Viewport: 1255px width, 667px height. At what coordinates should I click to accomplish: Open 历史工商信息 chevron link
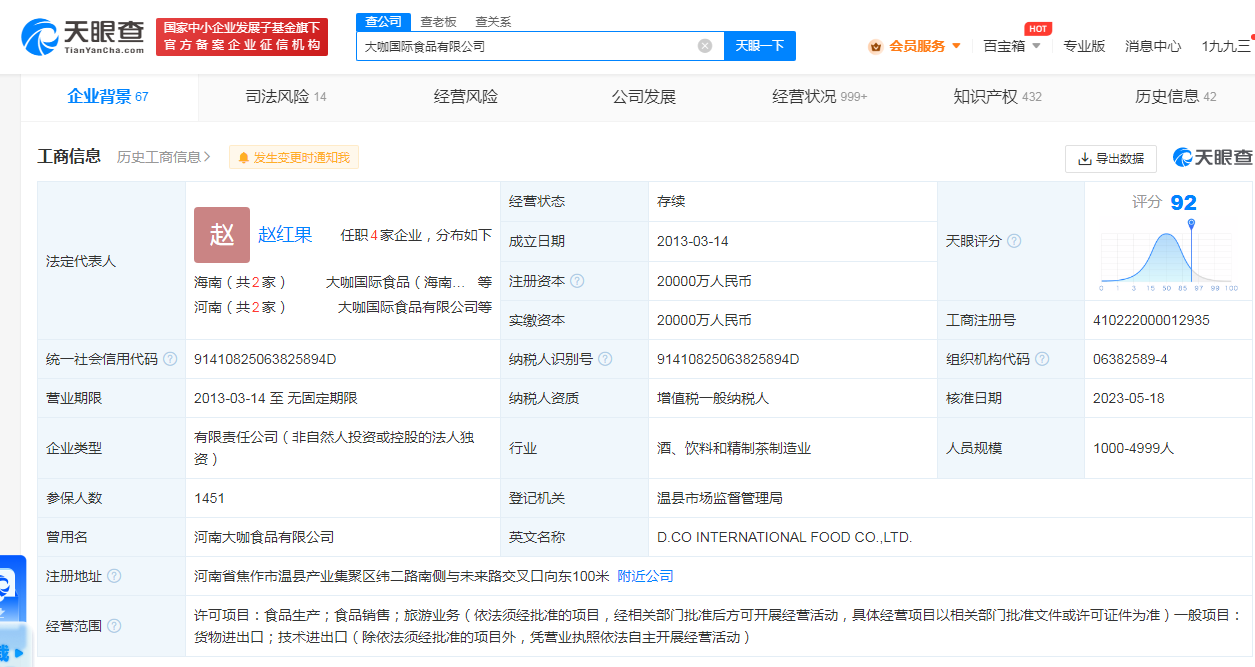click(164, 157)
